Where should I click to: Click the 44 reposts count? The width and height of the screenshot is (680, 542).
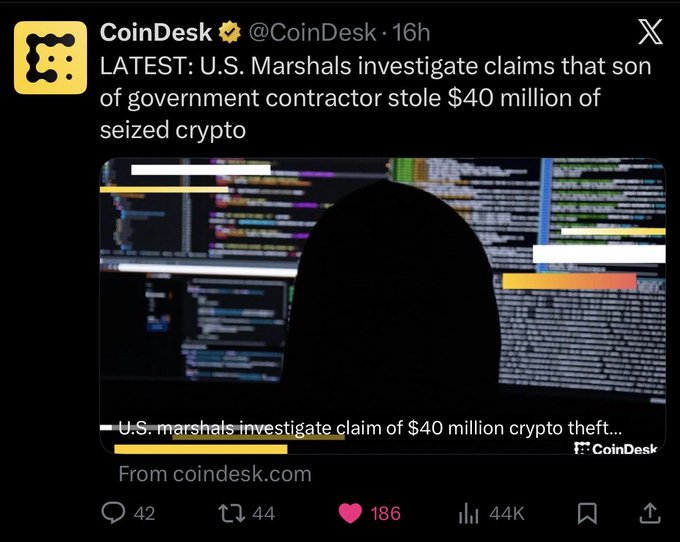pyautogui.click(x=264, y=514)
